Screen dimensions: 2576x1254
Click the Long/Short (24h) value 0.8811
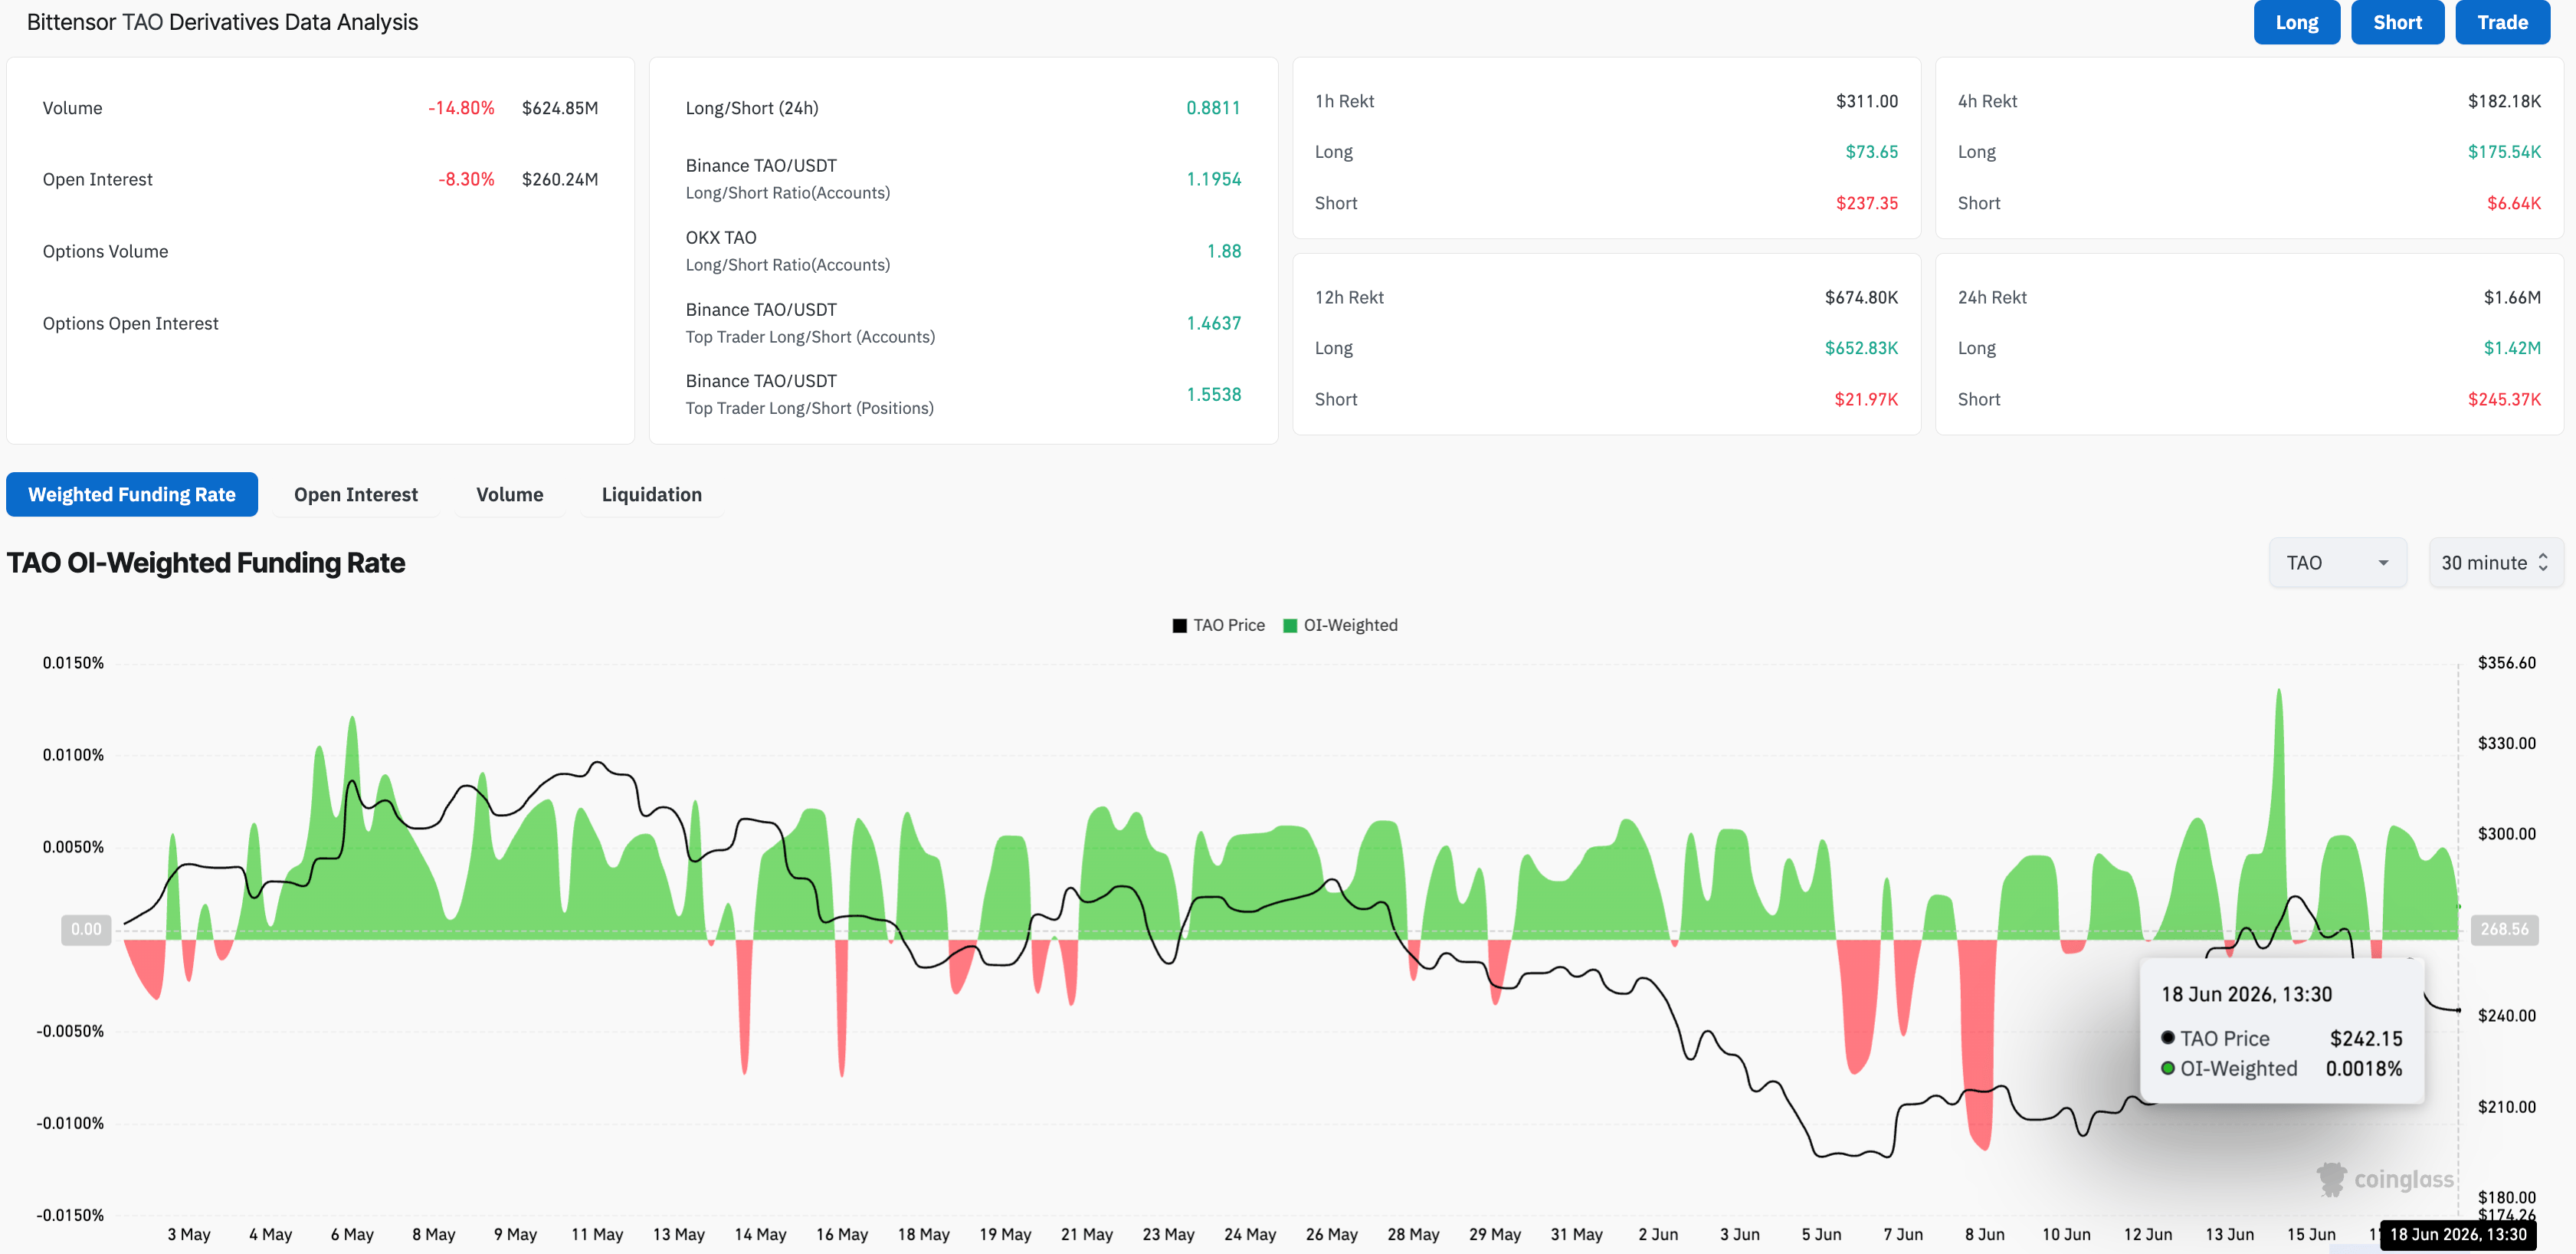point(1213,108)
